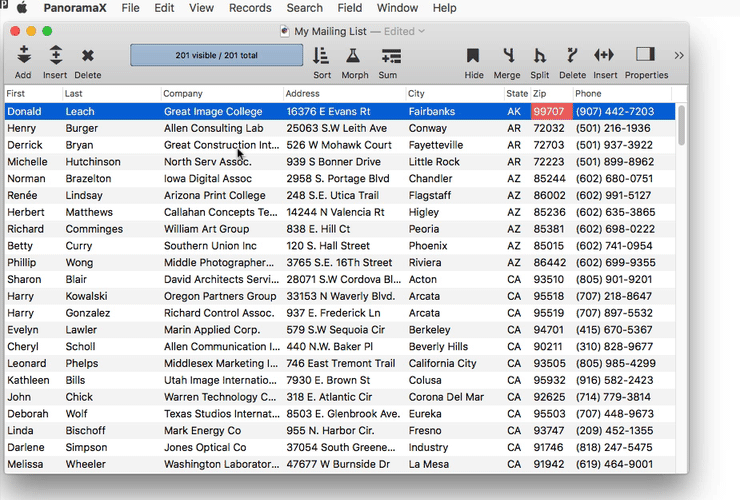Image resolution: width=740 pixels, height=500 pixels.
Task: Click the State column header
Action: click(x=517, y=93)
